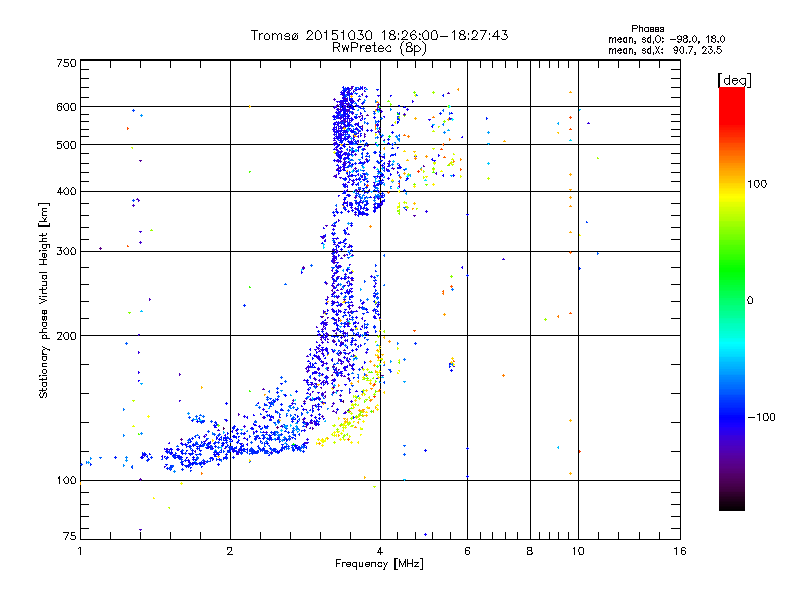Click the colorbar tick label '0'
This screenshot has width=800, height=600.
(750, 301)
